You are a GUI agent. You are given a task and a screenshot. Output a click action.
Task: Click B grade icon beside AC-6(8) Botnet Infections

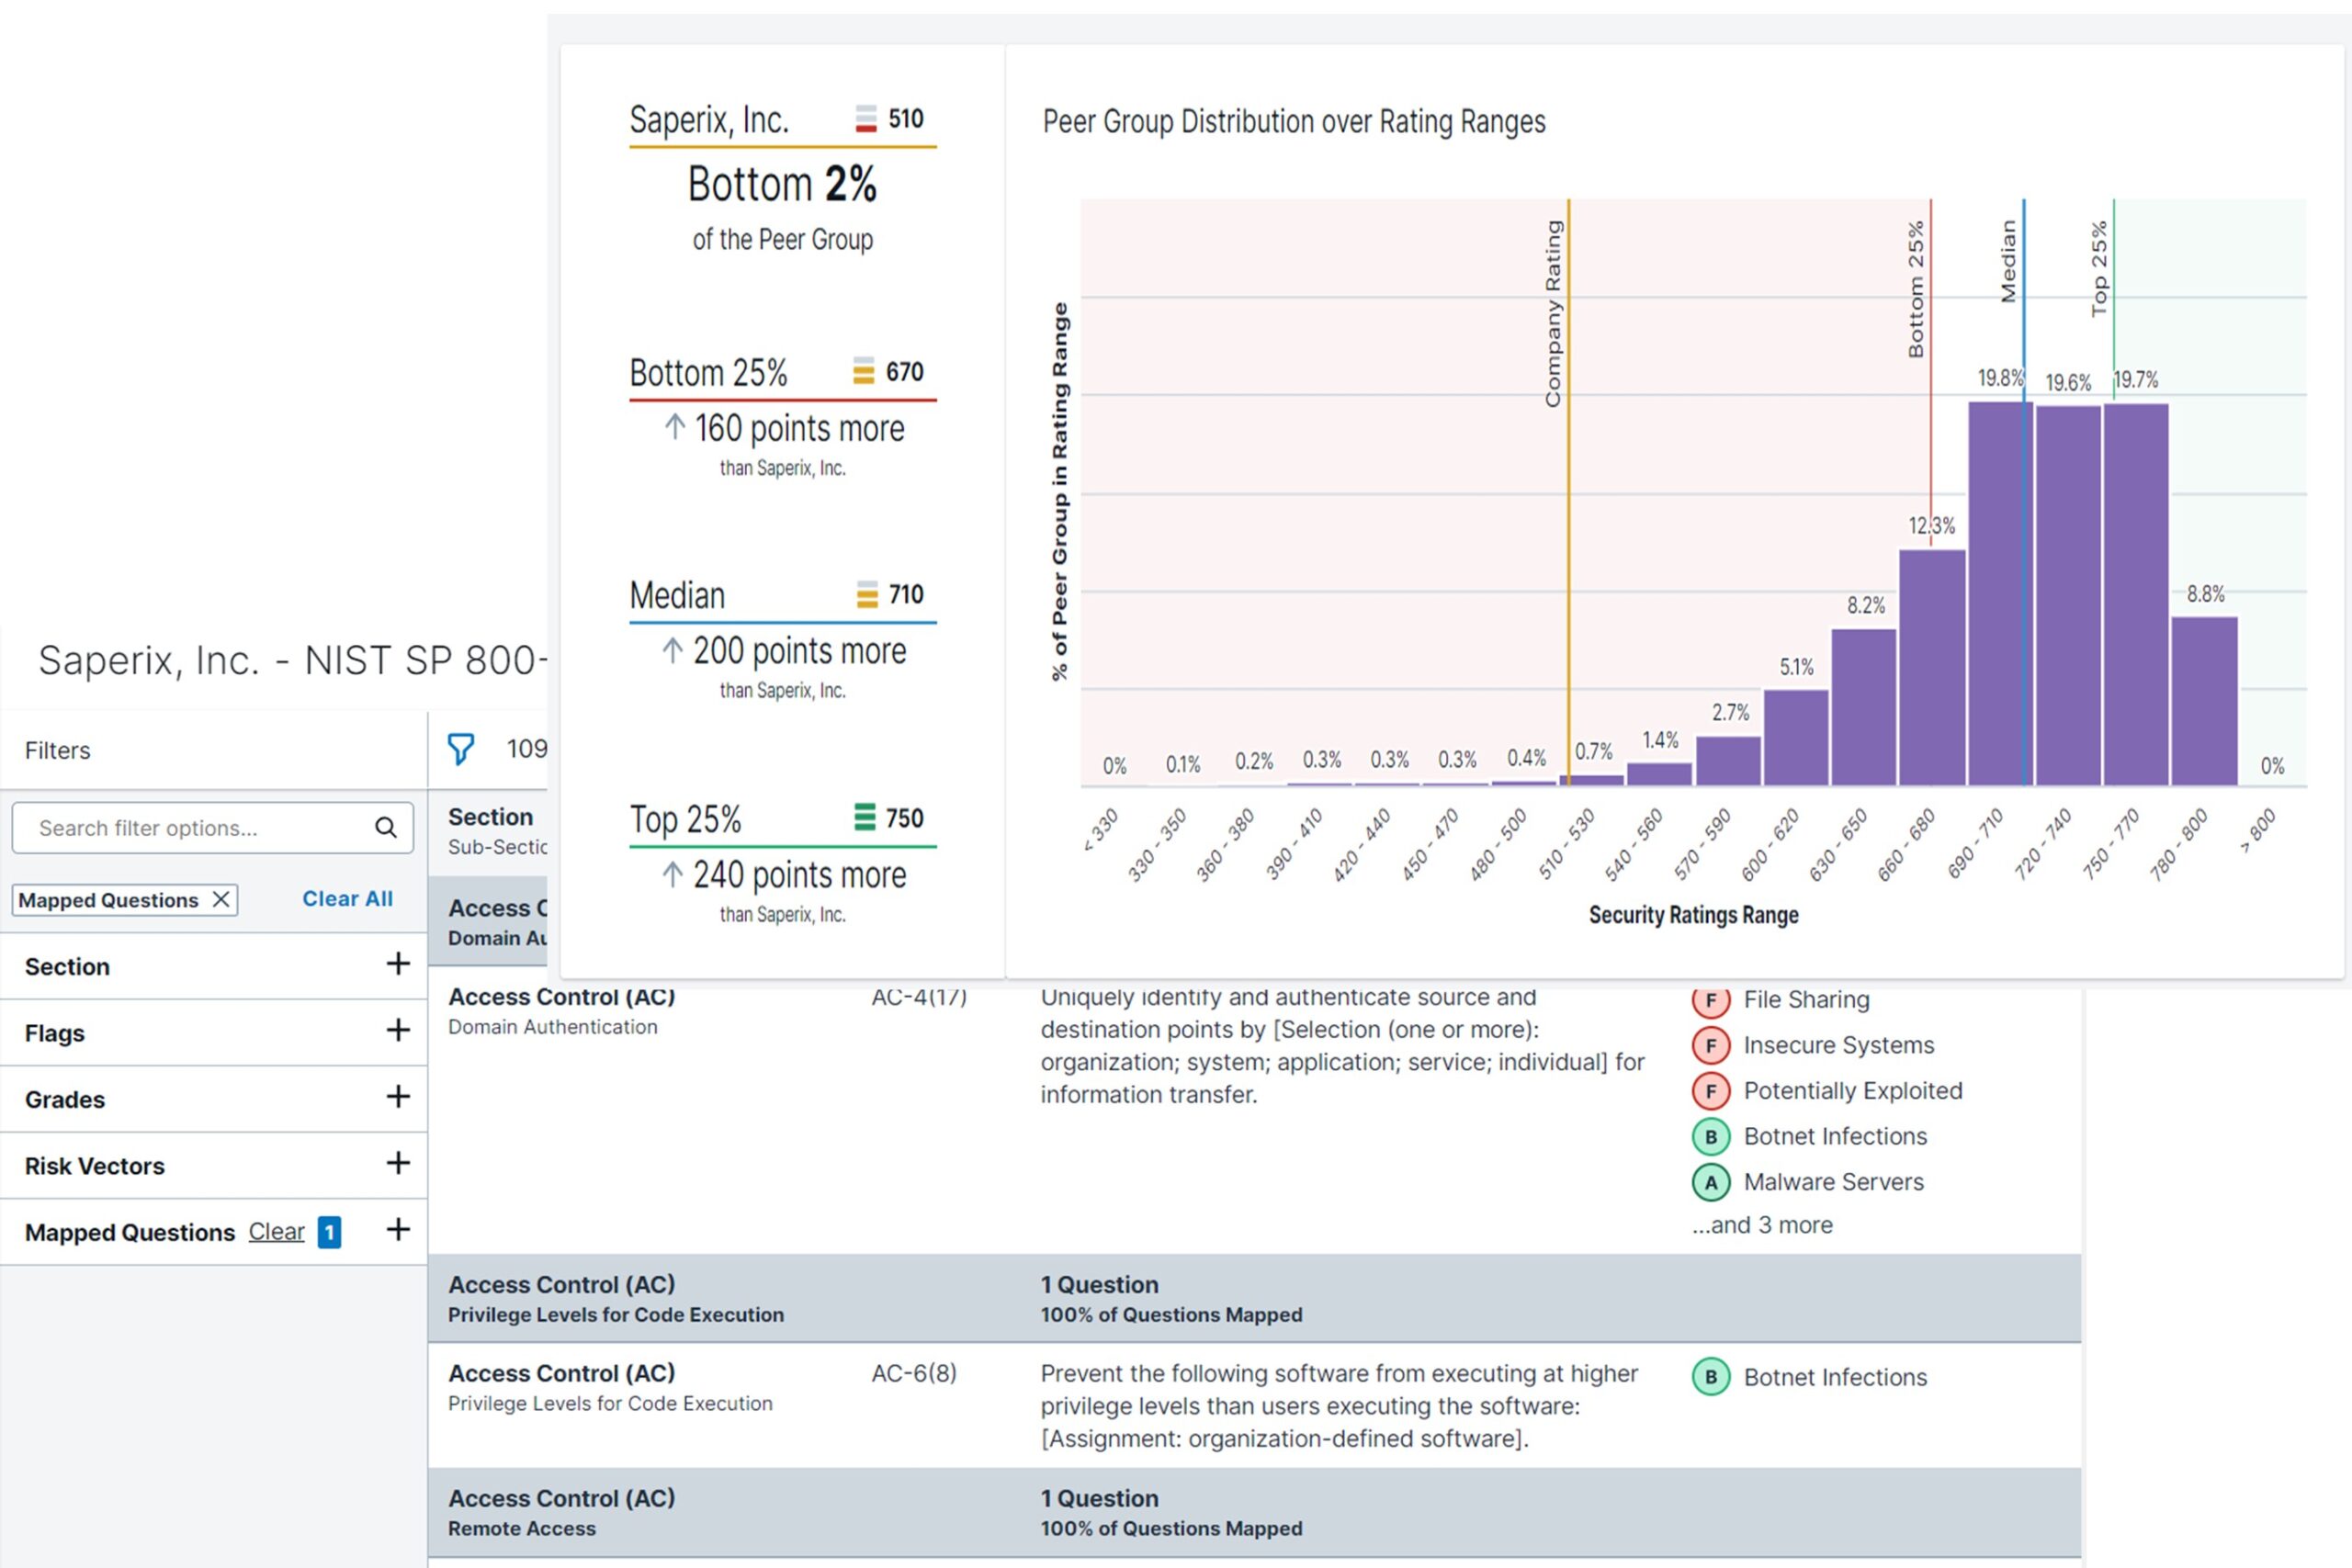[1710, 1377]
